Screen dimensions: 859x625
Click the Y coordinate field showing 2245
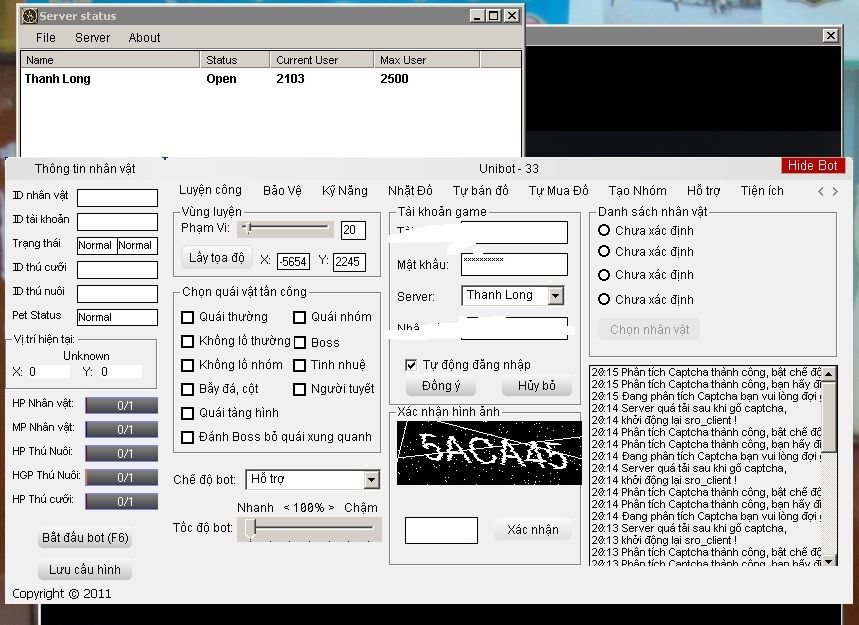point(349,261)
